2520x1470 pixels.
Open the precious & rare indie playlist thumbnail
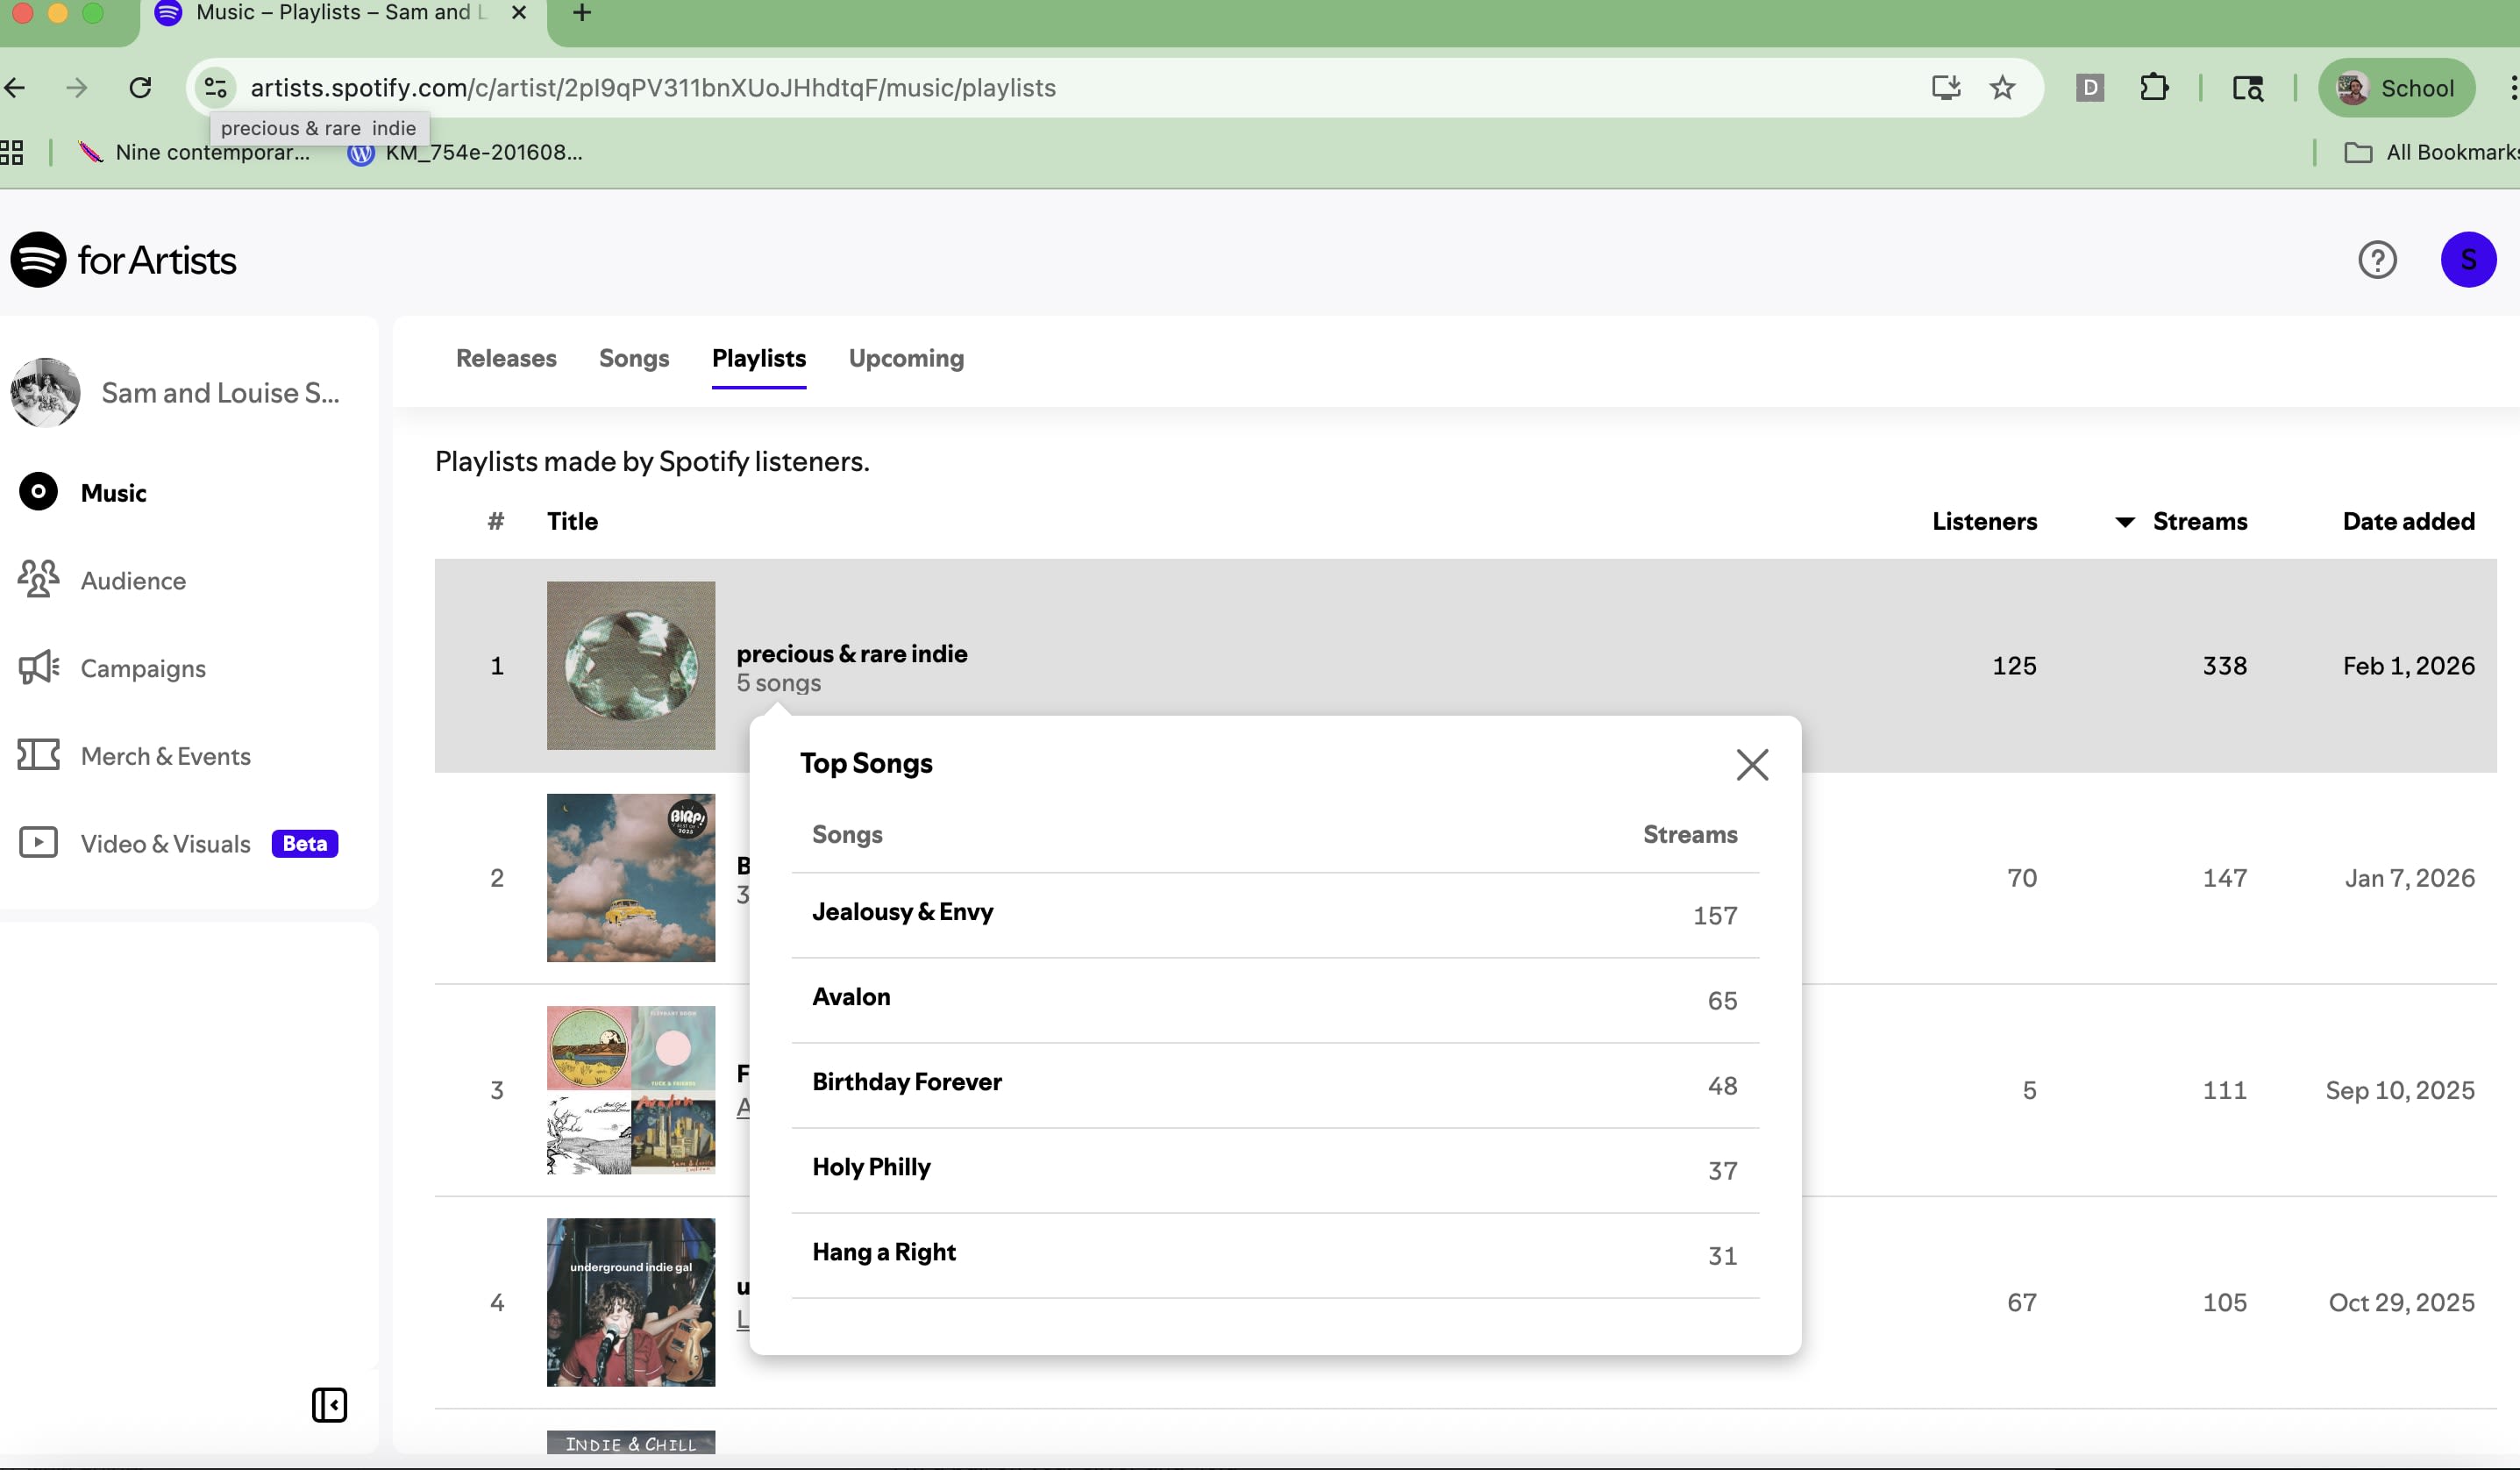(x=630, y=665)
